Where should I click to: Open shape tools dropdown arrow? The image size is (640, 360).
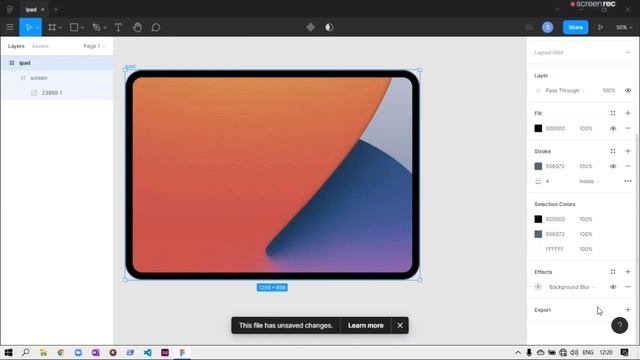(82, 28)
